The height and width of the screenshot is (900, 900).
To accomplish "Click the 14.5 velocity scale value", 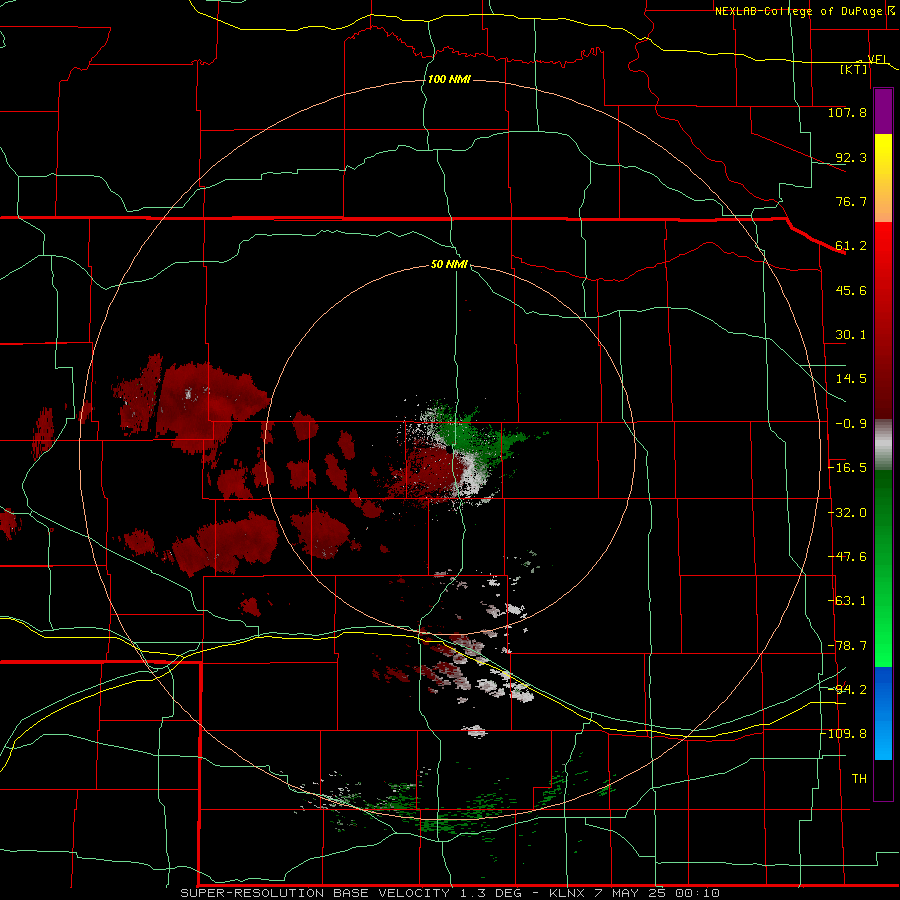I will pos(851,379).
